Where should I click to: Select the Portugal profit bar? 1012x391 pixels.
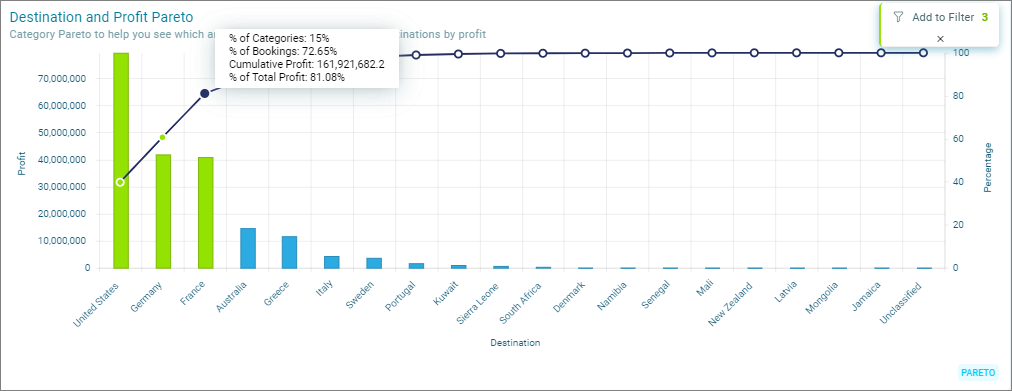(x=416, y=266)
